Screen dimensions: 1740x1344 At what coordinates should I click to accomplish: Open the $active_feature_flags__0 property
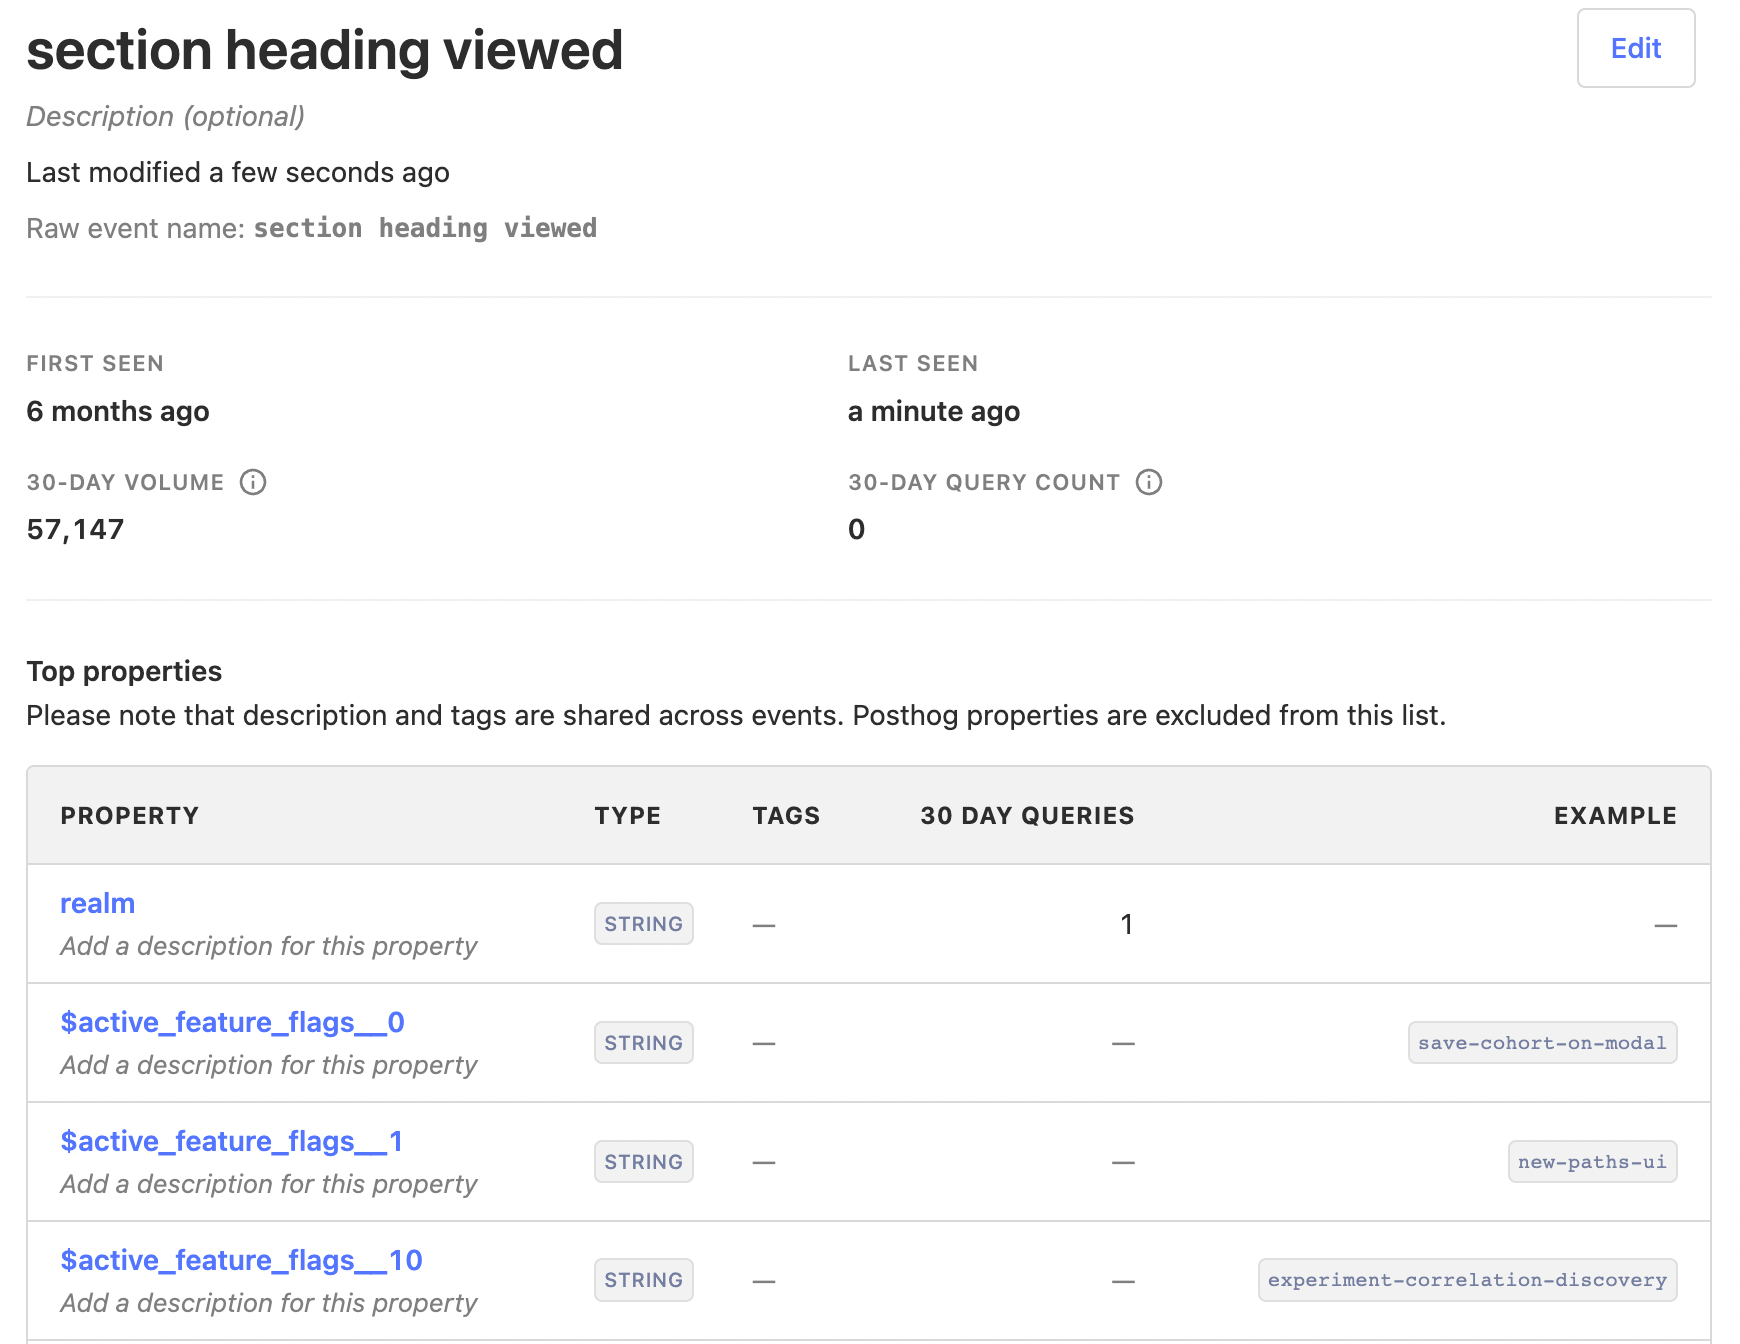coord(232,1022)
